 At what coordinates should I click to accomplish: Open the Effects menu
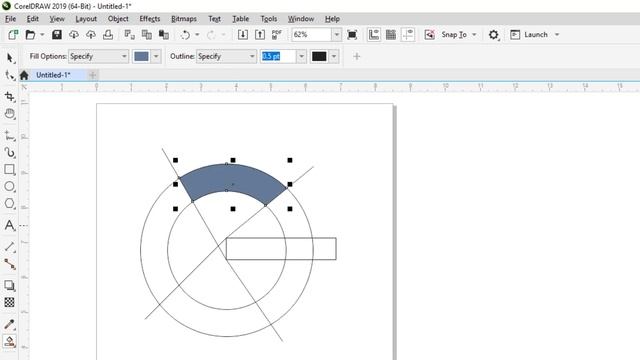tap(150, 19)
